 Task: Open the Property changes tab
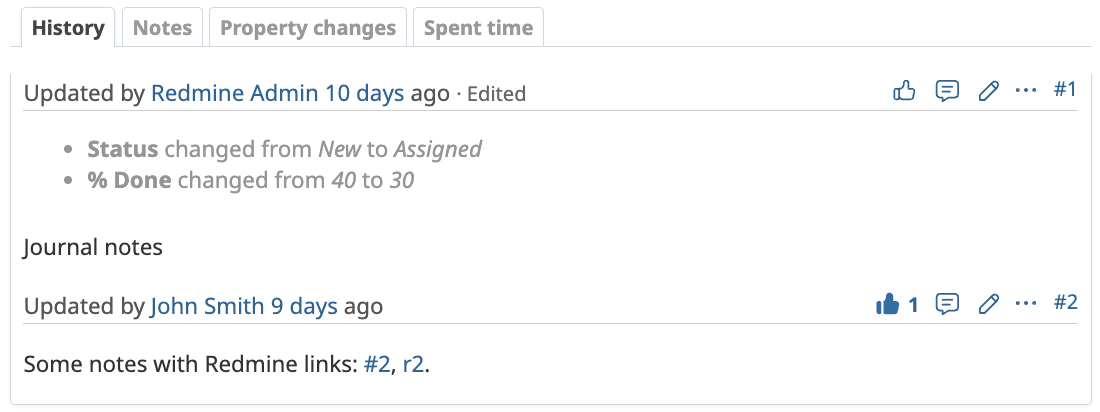pos(308,28)
